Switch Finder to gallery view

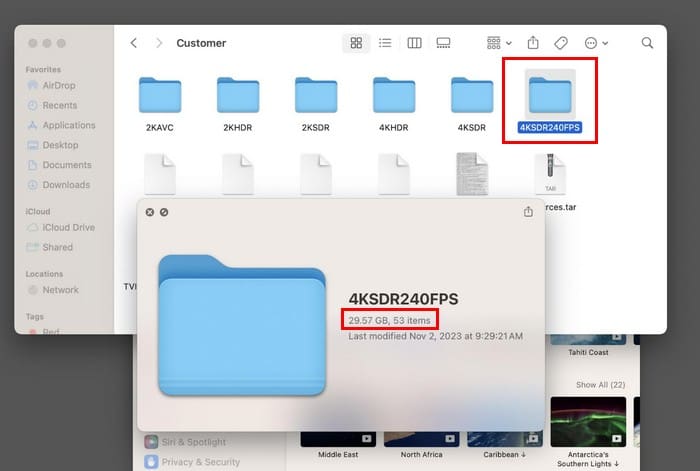pyautogui.click(x=444, y=43)
